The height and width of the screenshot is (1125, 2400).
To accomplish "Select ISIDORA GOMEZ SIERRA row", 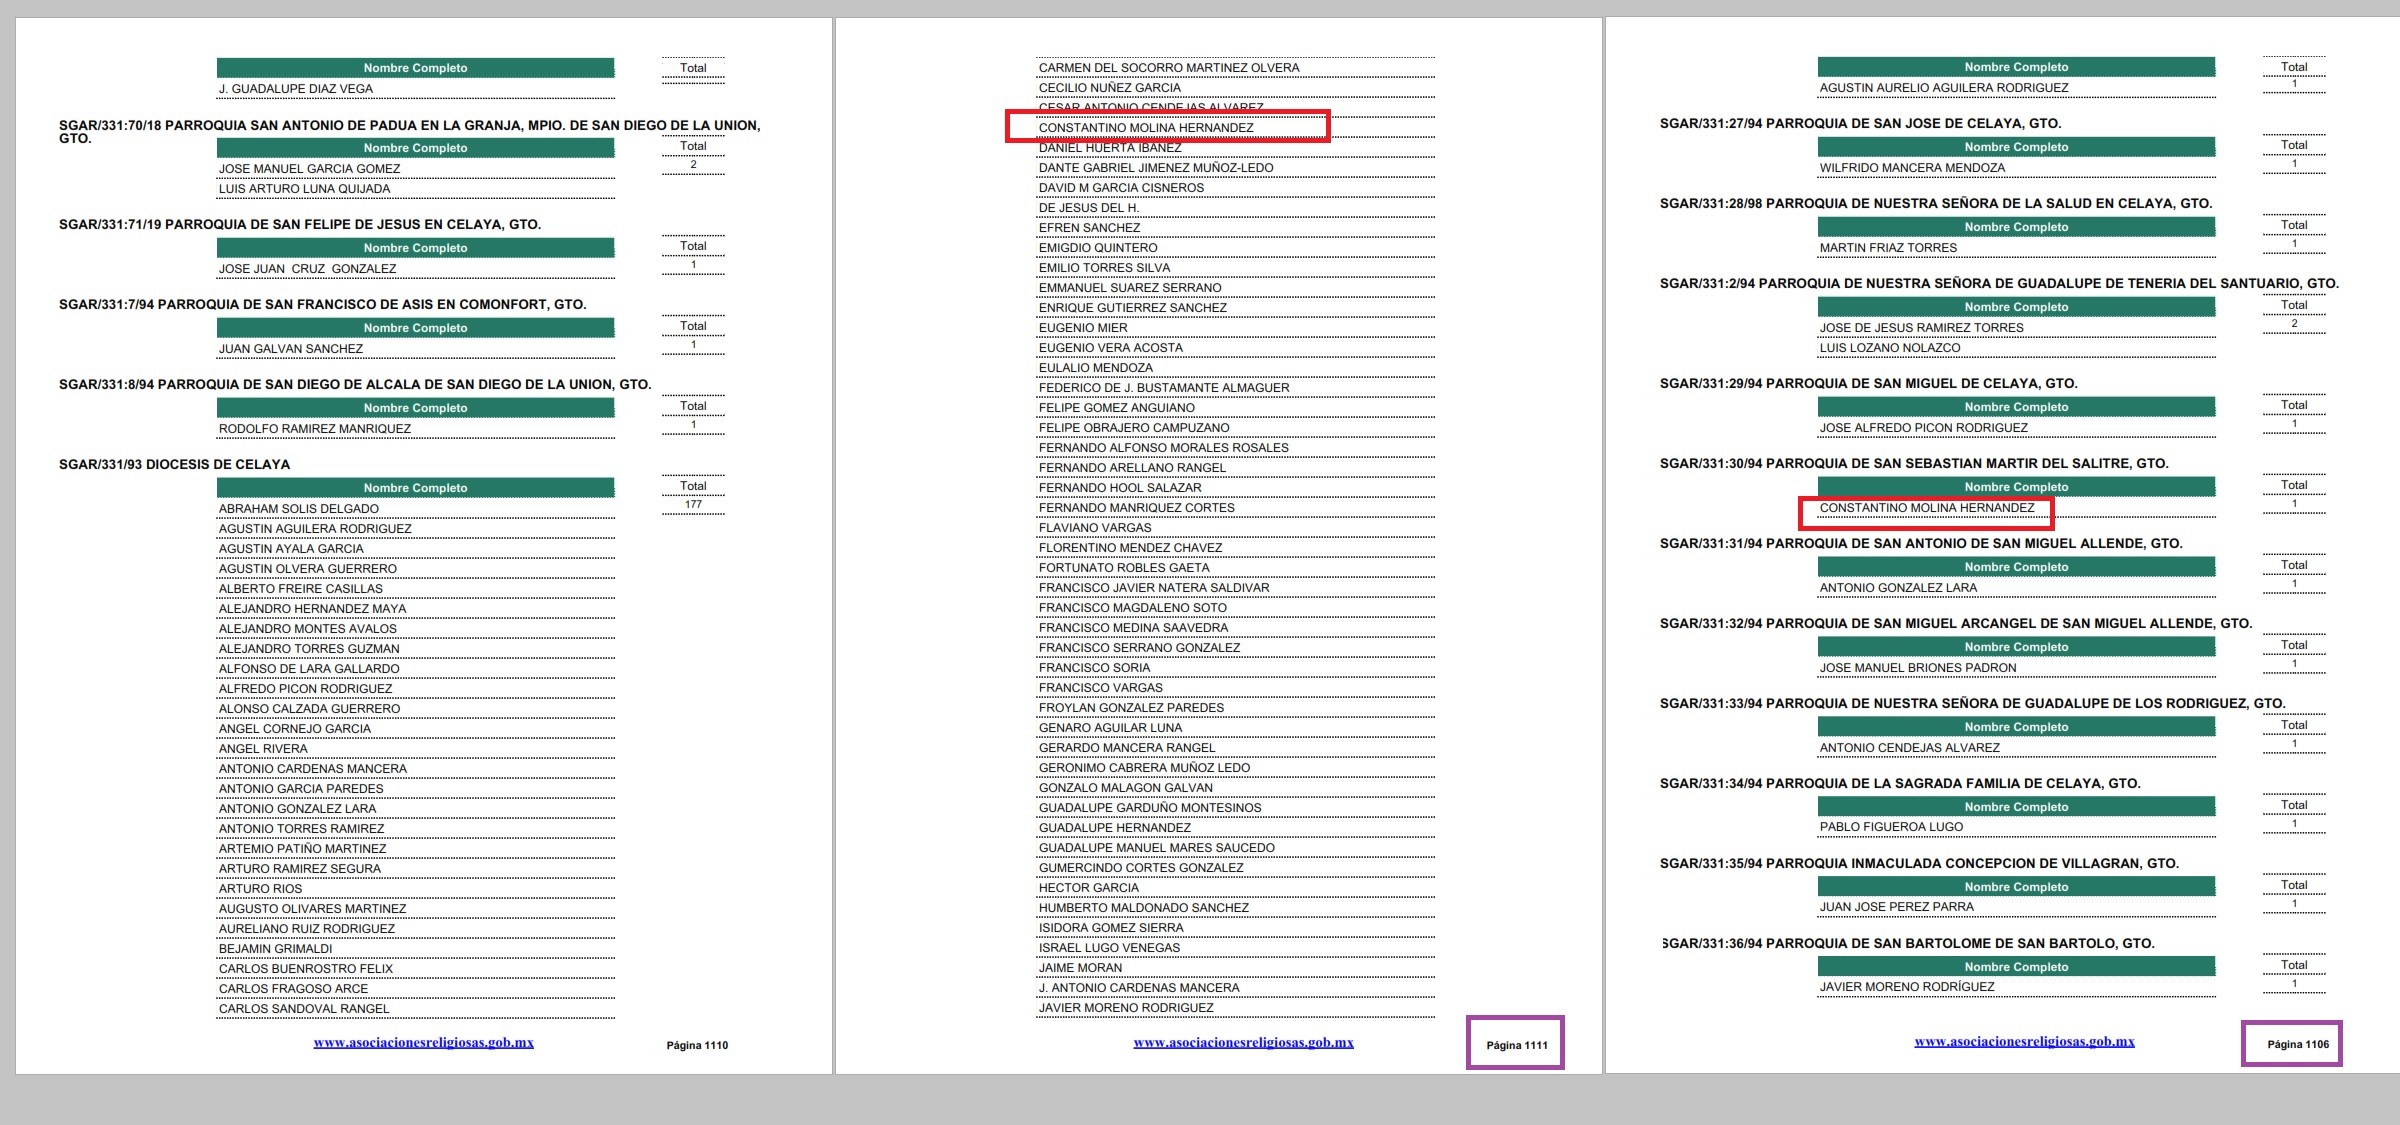I will pos(1235,927).
